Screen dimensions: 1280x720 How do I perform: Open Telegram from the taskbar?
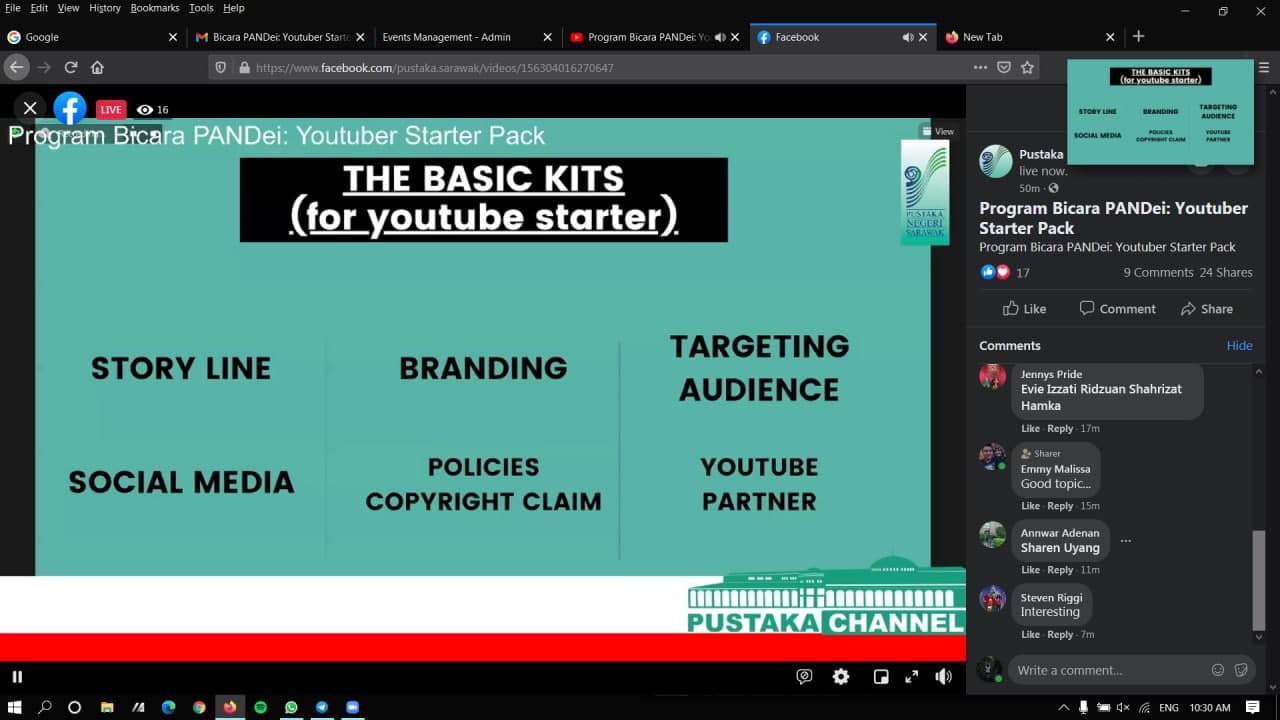click(321, 707)
